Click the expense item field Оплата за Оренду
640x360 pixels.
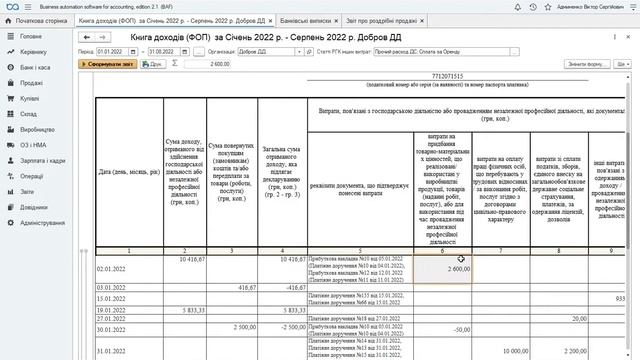442,52
